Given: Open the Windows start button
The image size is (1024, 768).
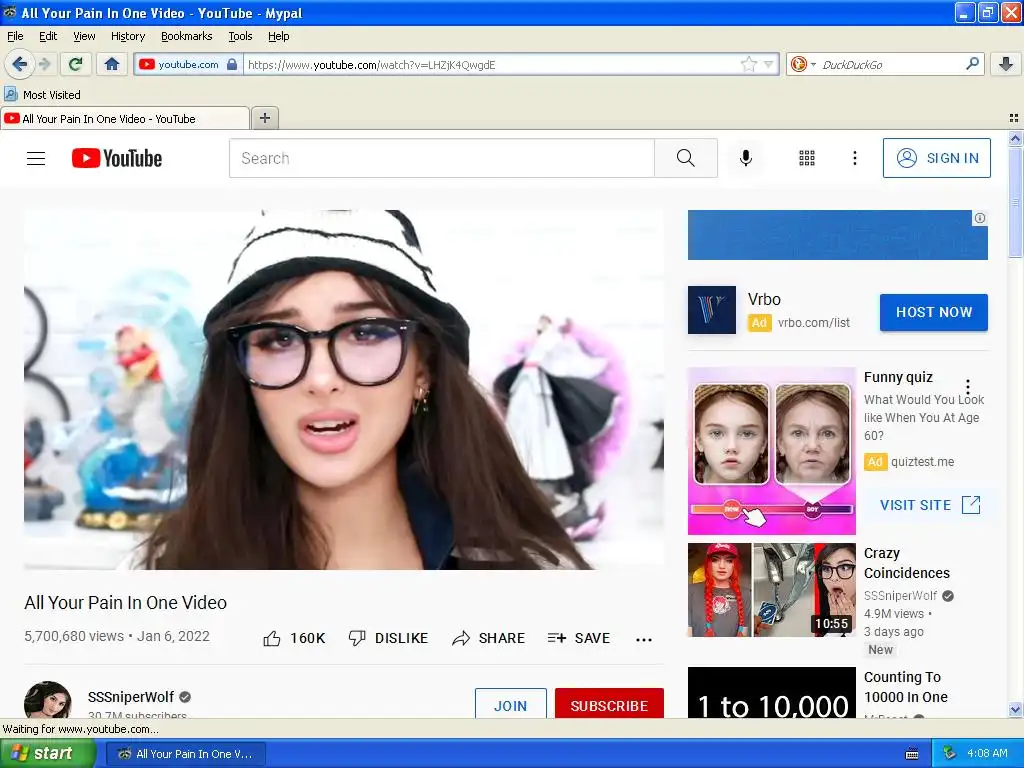Looking at the screenshot, I should click(x=47, y=753).
